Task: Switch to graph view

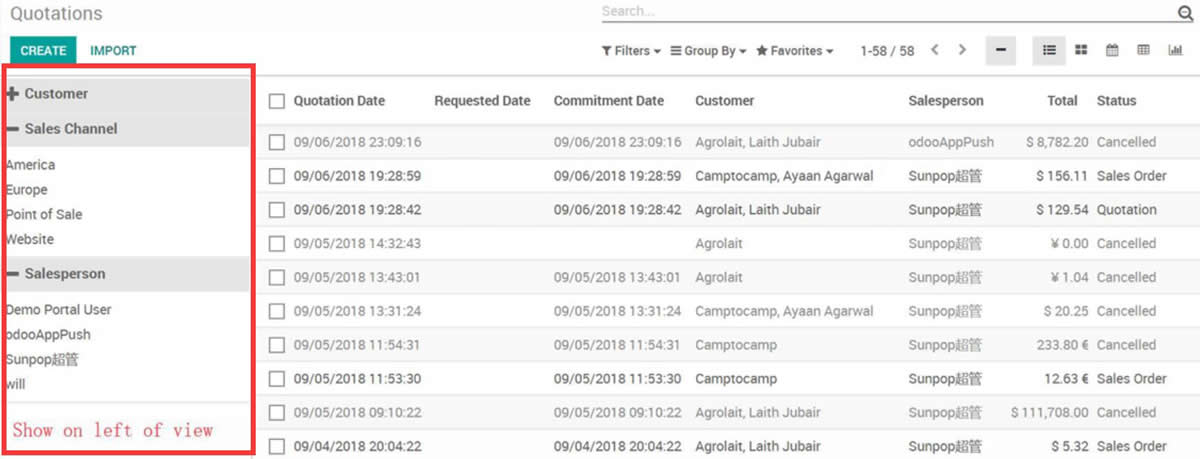Action: pyautogui.click(x=1175, y=50)
